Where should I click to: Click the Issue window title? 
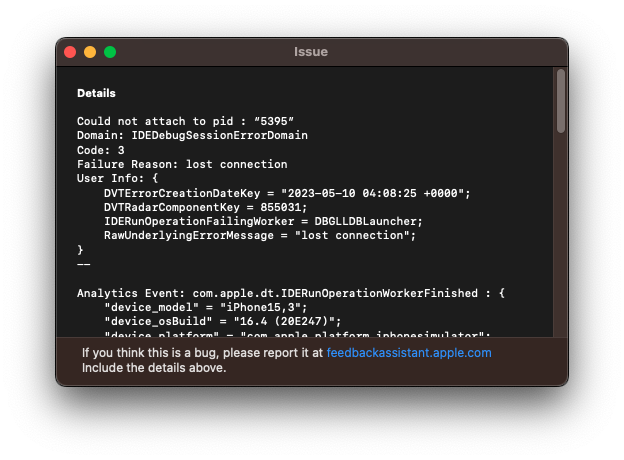(x=311, y=52)
